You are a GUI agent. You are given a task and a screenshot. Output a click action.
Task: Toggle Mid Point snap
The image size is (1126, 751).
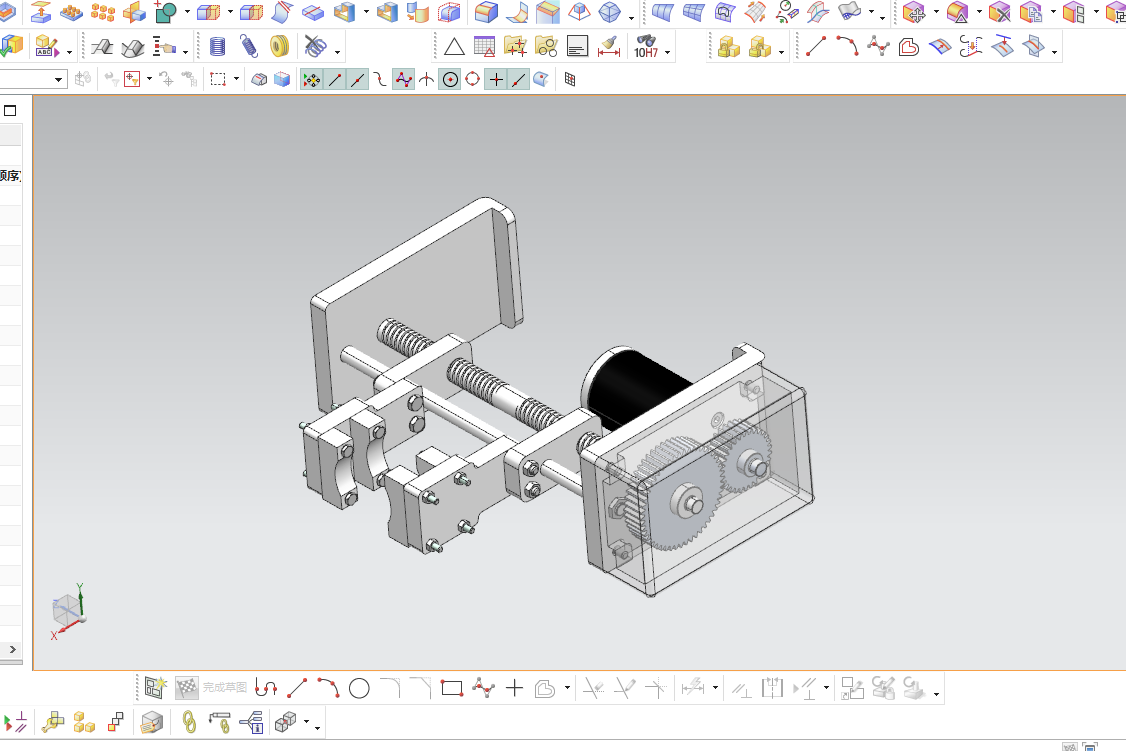pyautogui.click(x=358, y=80)
